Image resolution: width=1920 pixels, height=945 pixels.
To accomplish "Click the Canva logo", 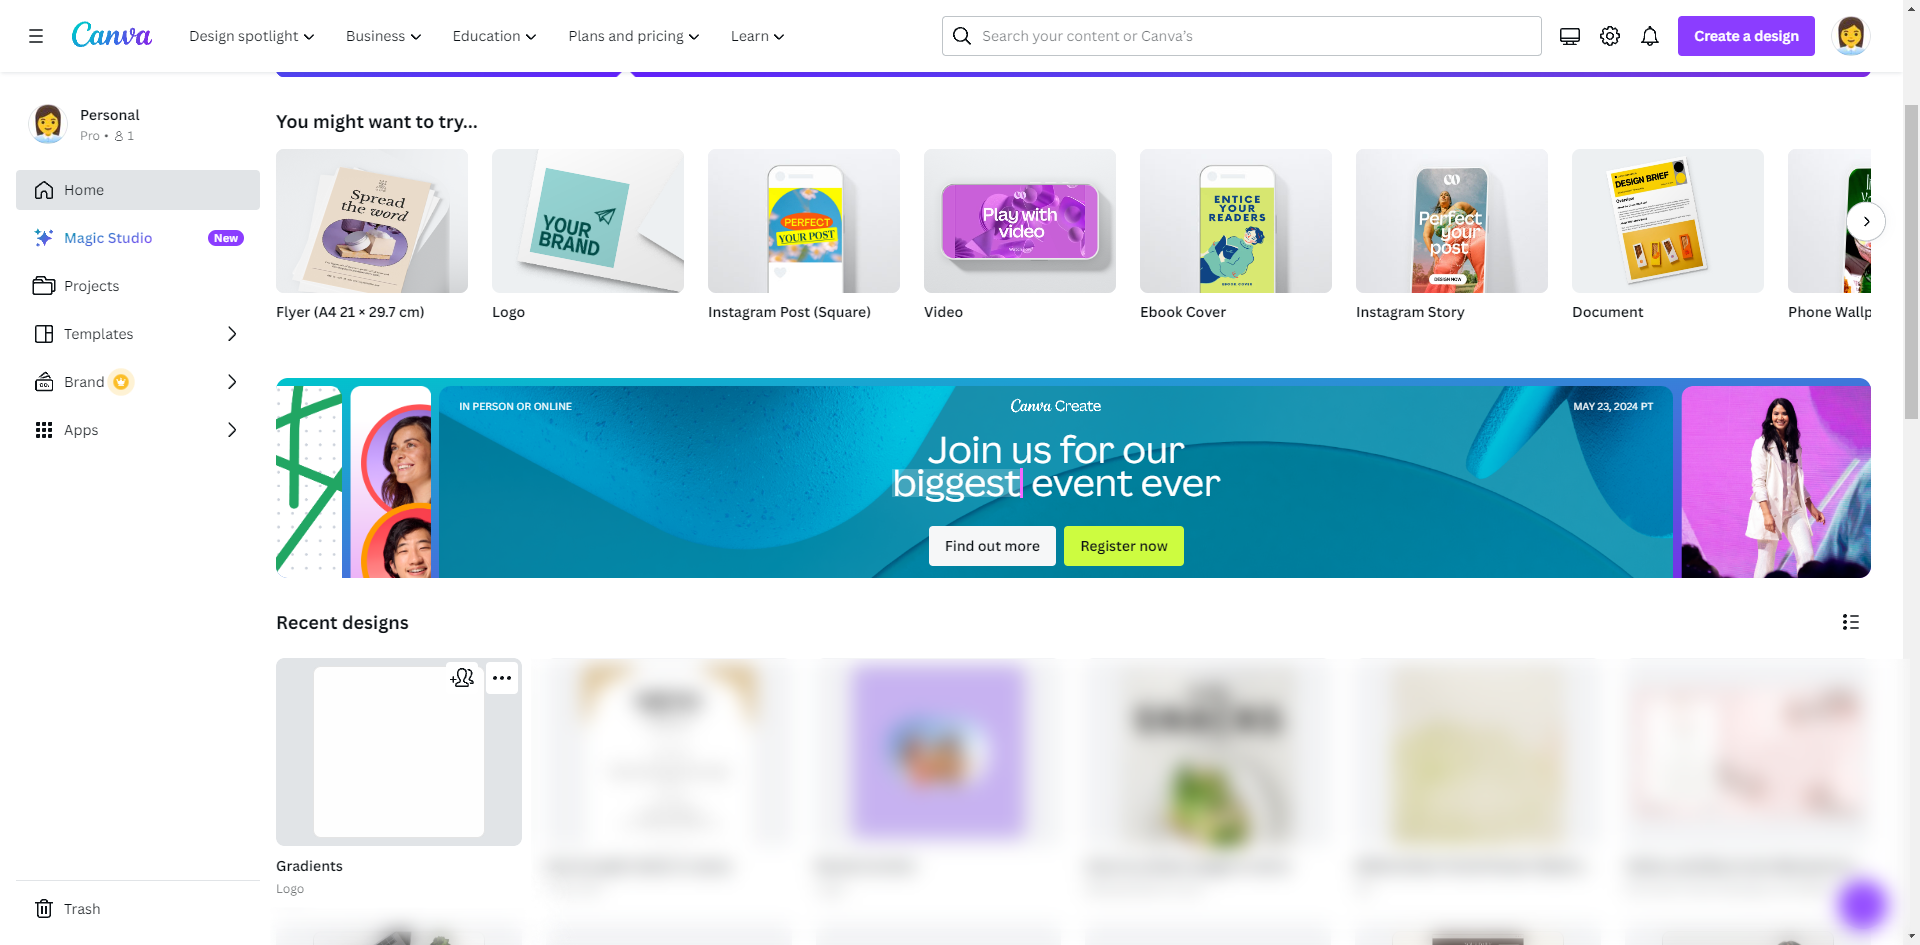I will tap(112, 35).
